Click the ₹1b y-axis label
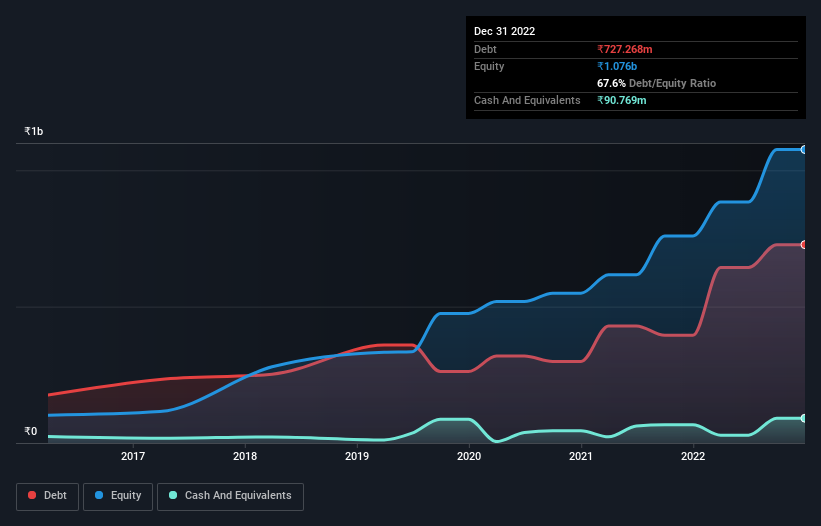 (x=34, y=131)
